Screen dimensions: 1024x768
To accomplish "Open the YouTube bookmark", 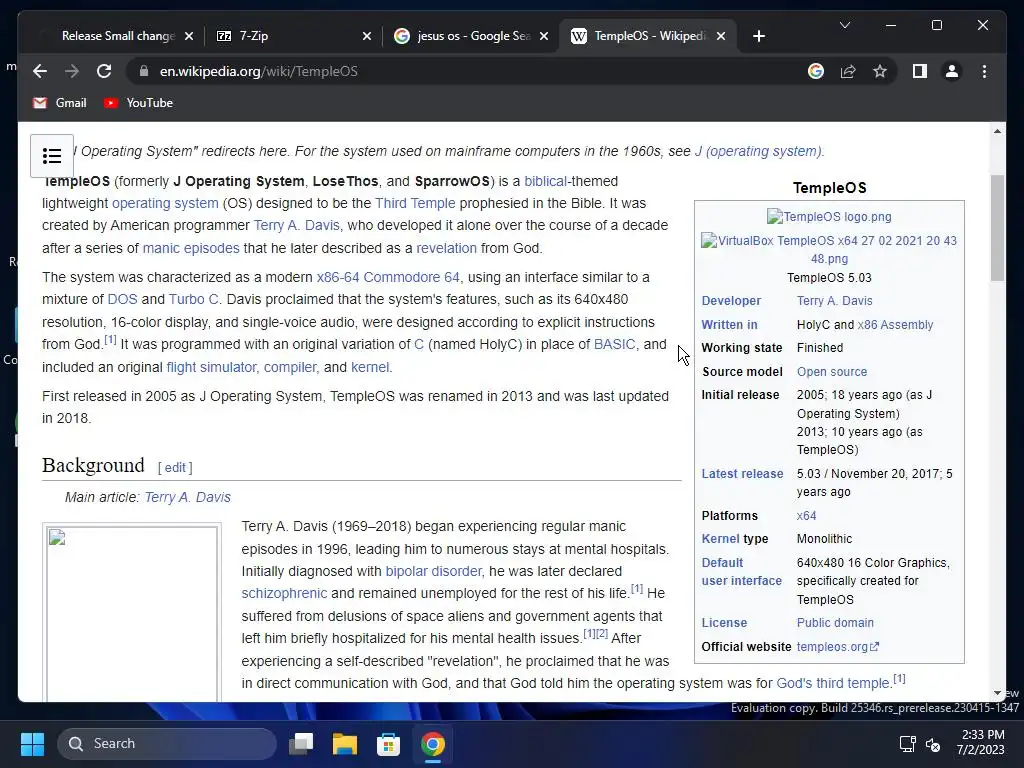I will click(x=138, y=103).
